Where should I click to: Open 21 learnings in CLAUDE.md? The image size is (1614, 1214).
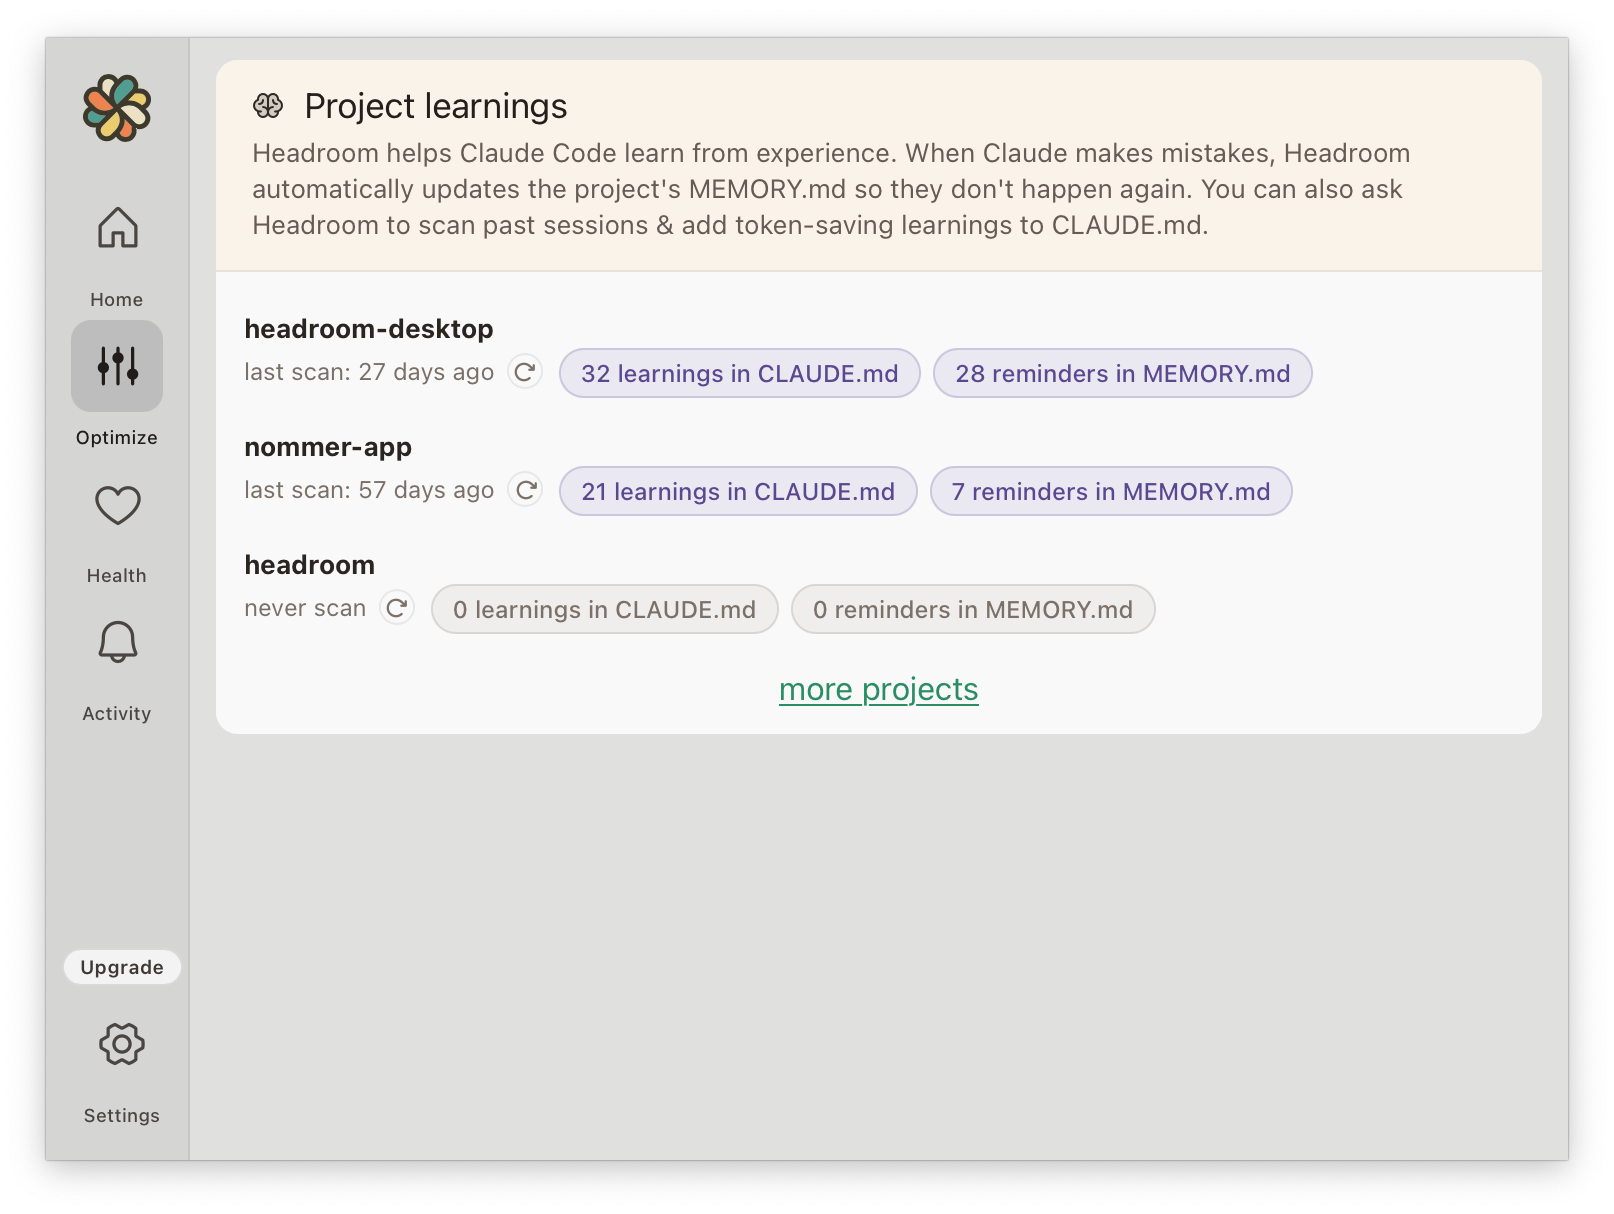pyautogui.click(x=738, y=491)
